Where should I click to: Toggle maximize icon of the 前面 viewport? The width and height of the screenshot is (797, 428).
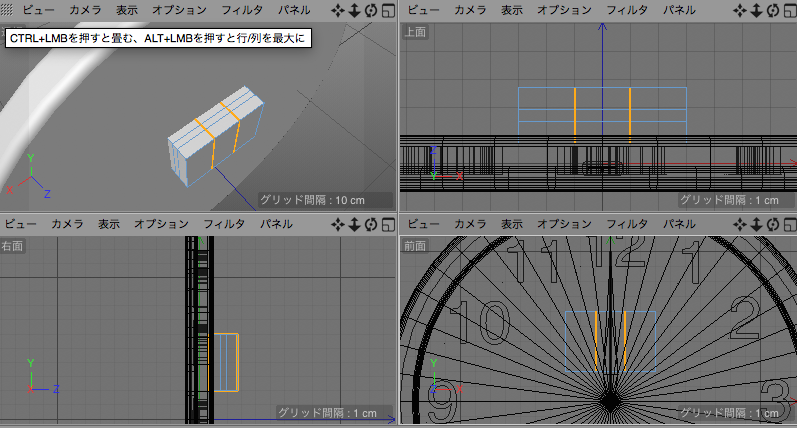790,224
